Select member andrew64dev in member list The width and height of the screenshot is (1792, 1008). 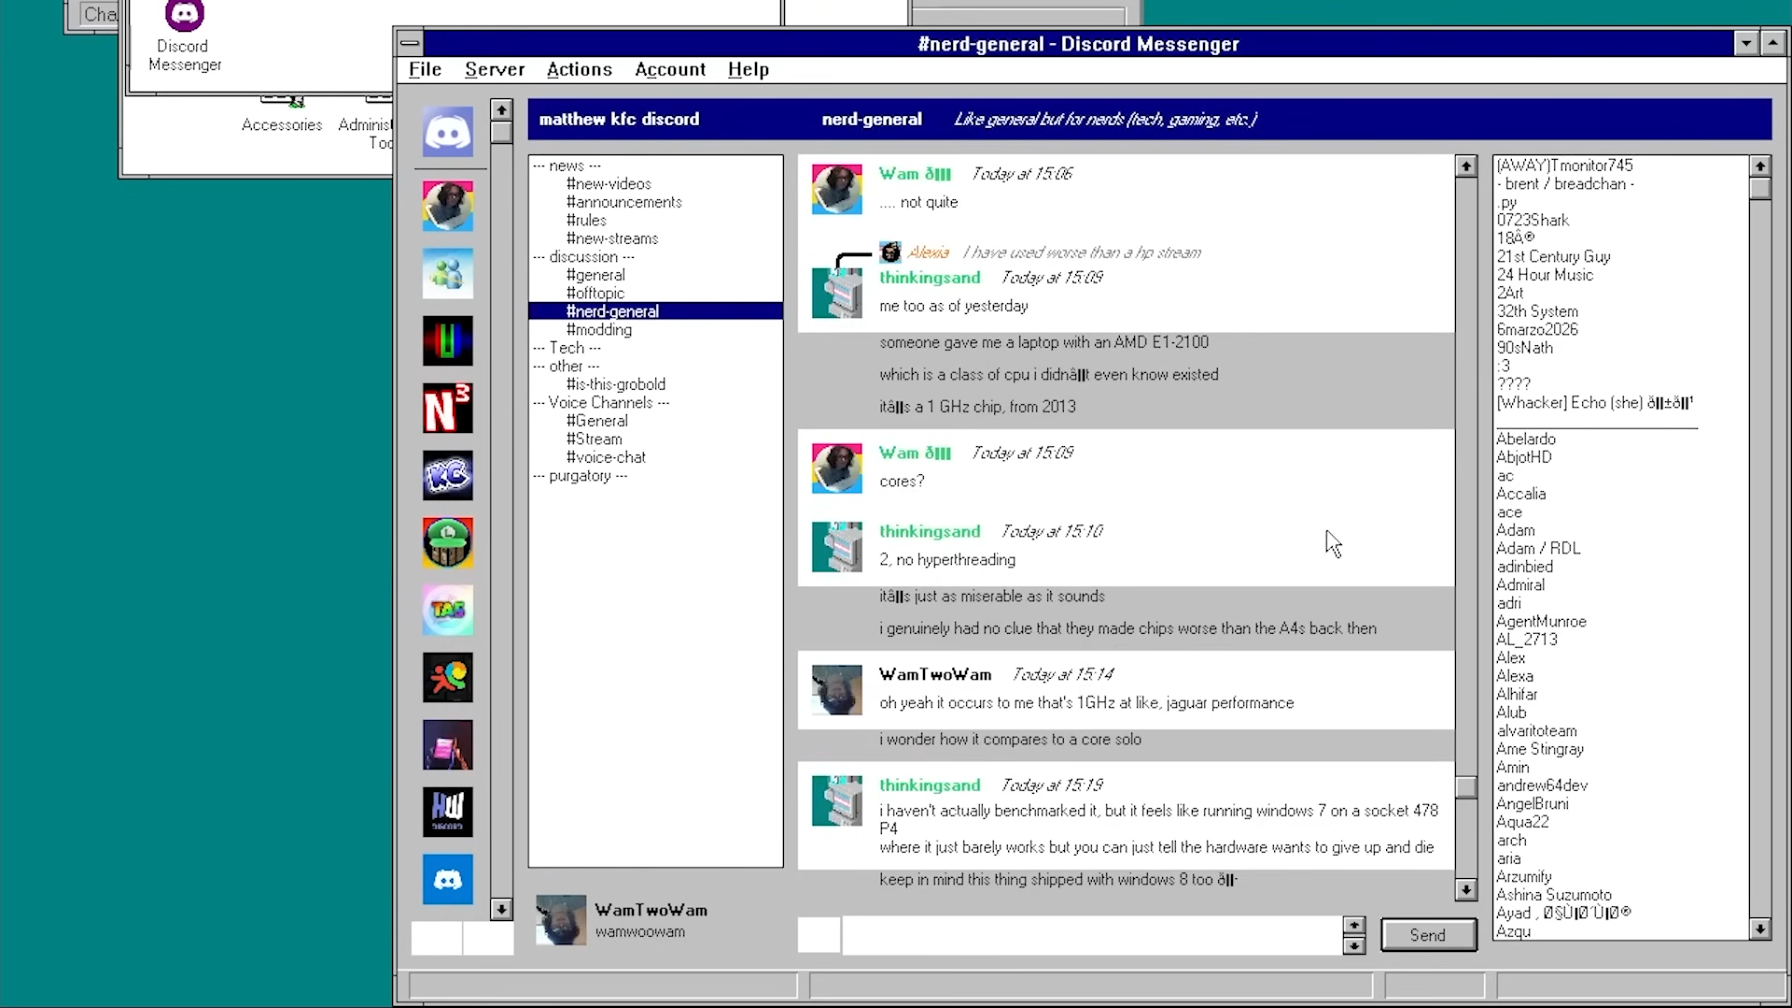pyautogui.click(x=1541, y=785)
